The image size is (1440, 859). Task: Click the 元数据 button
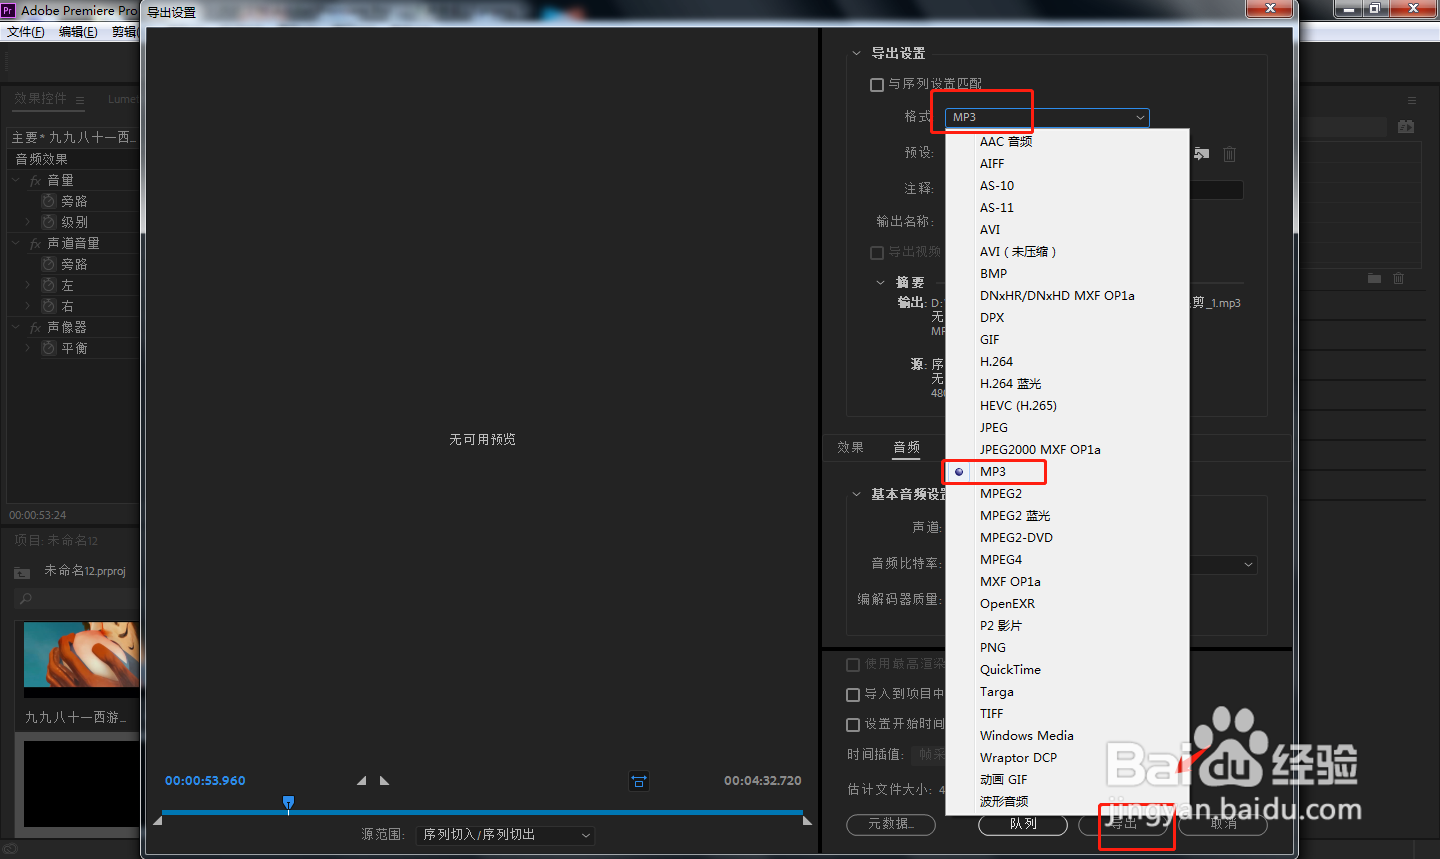pos(891,824)
